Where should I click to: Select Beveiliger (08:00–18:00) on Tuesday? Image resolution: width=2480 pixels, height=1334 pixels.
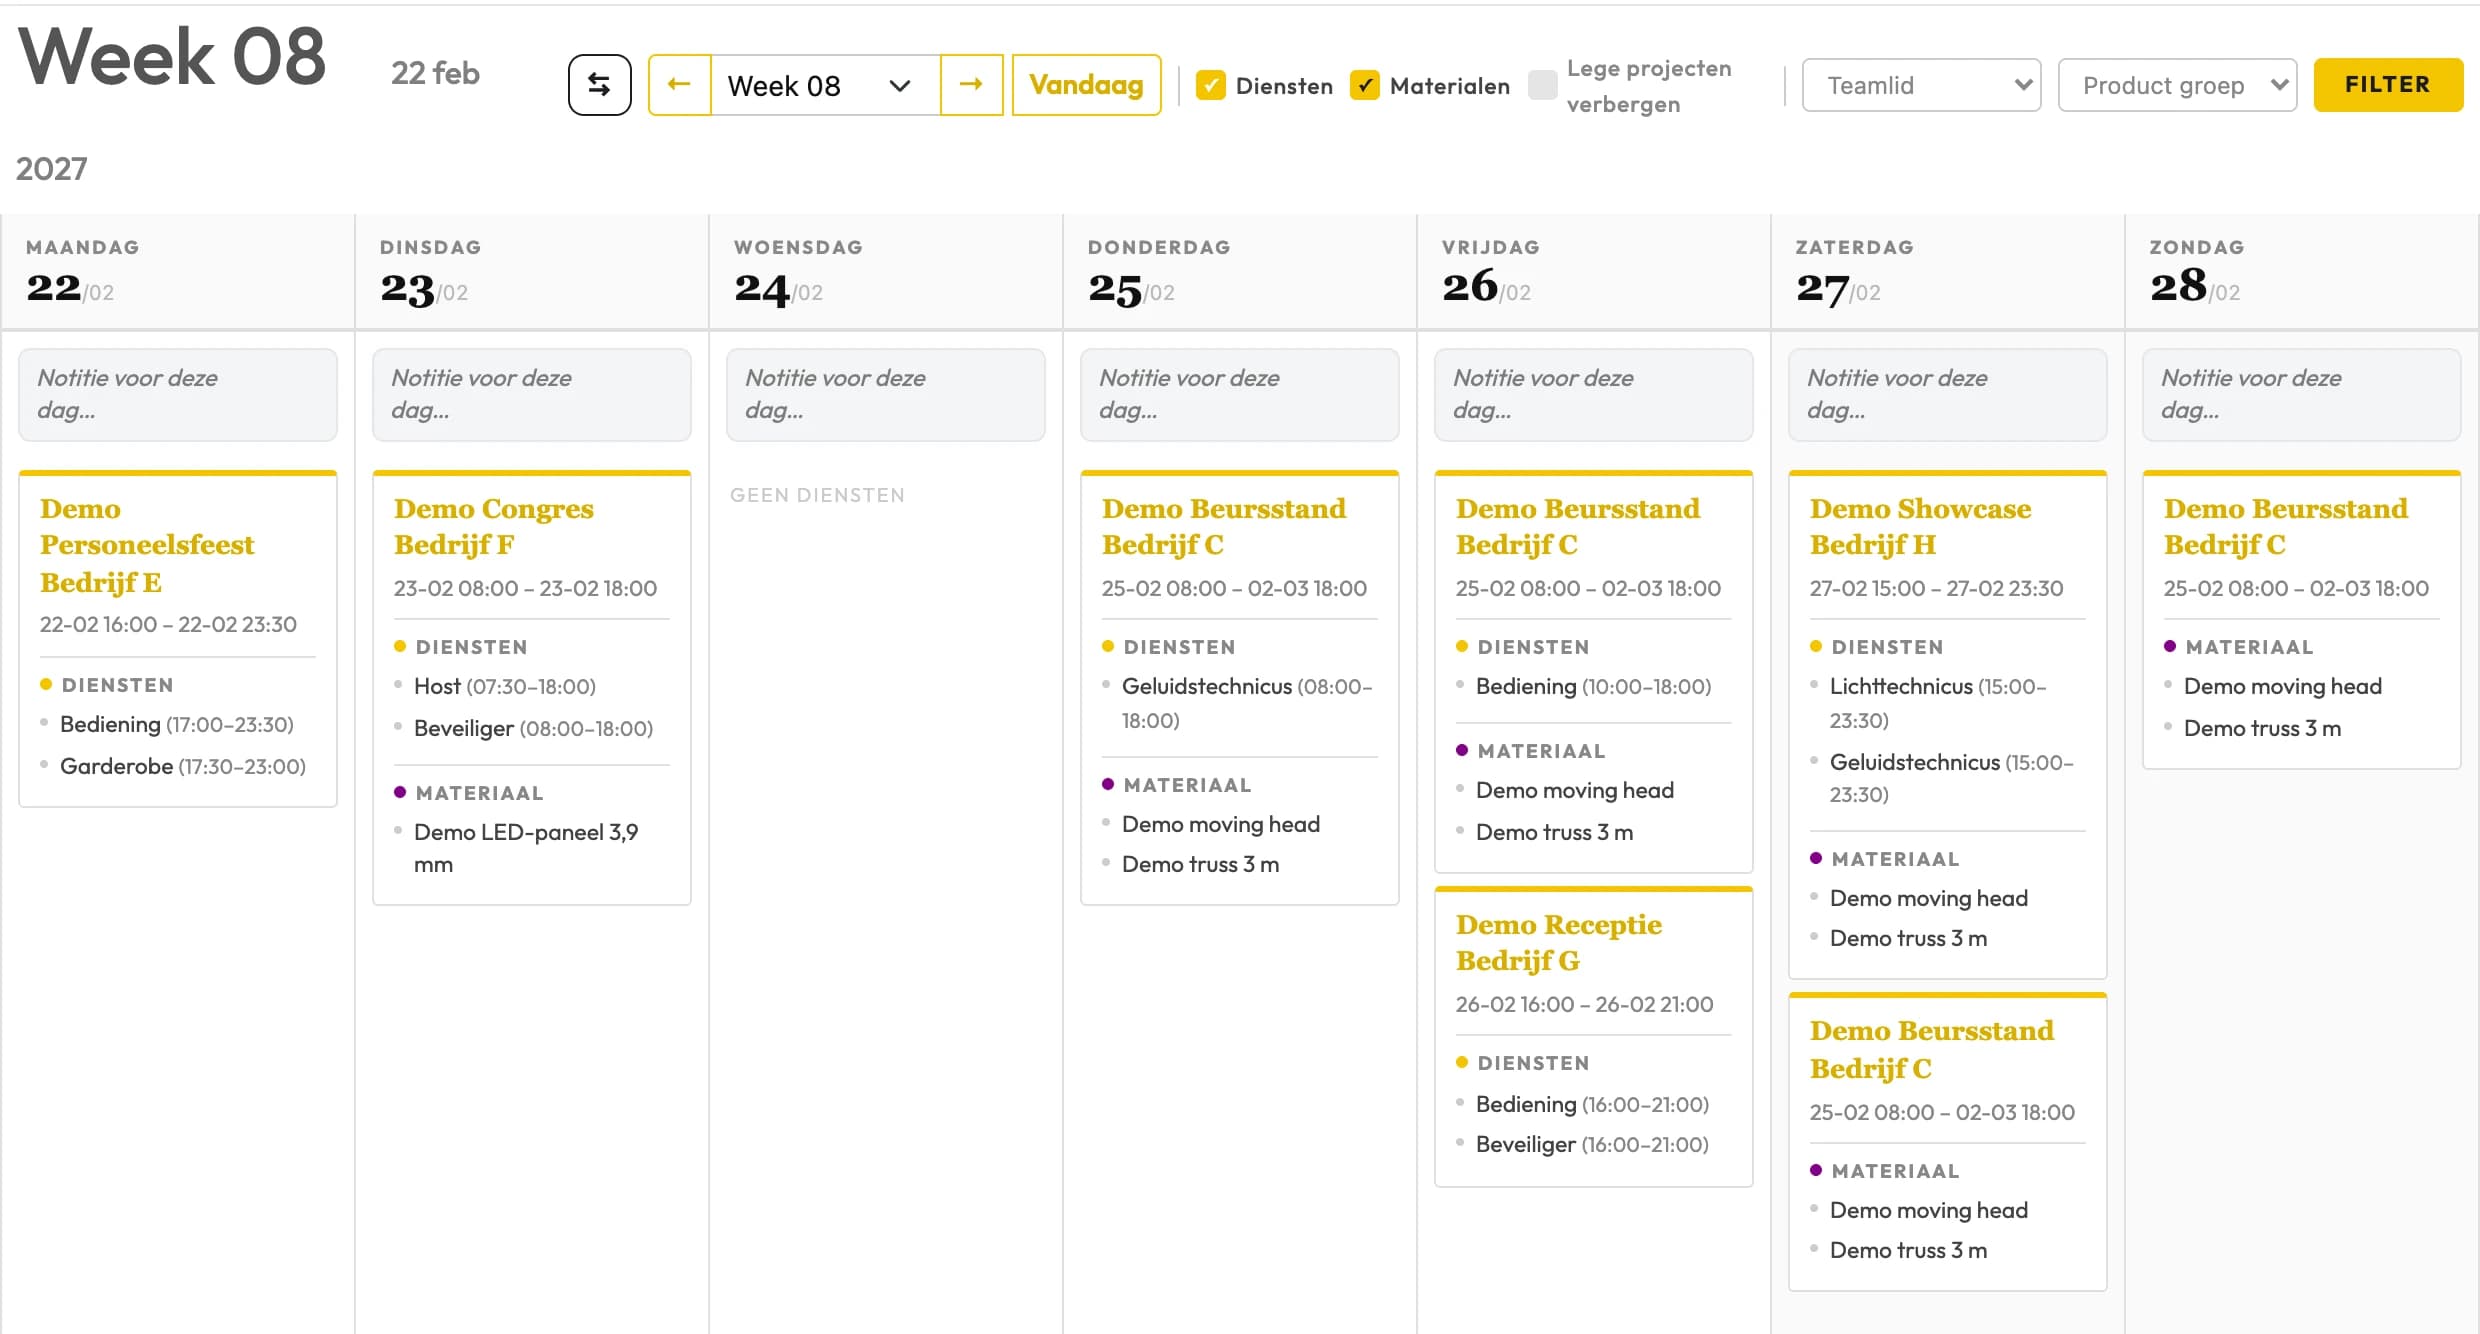pyautogui.click(x=533, y=728)
